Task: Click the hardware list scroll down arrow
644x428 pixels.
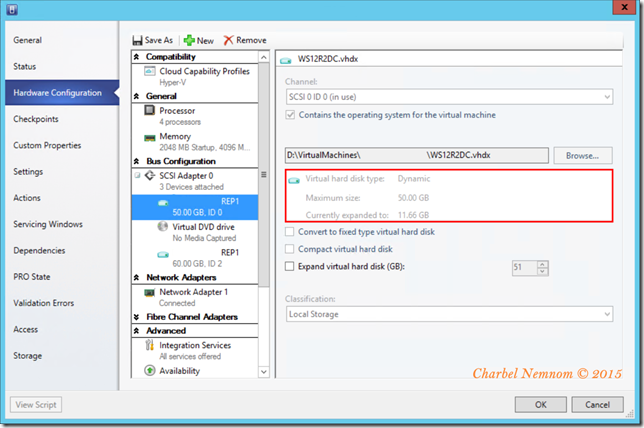Action: [x=264, y=372]
